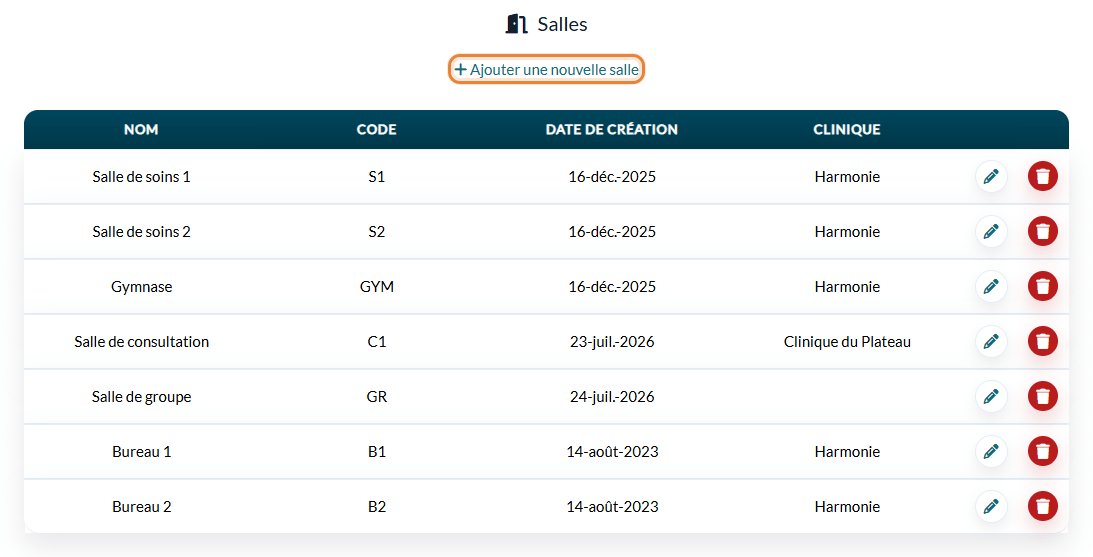The height and width of the screenshot is (557, 1093).
Task: Click the door icon beside Salles title
Action: 516,24
